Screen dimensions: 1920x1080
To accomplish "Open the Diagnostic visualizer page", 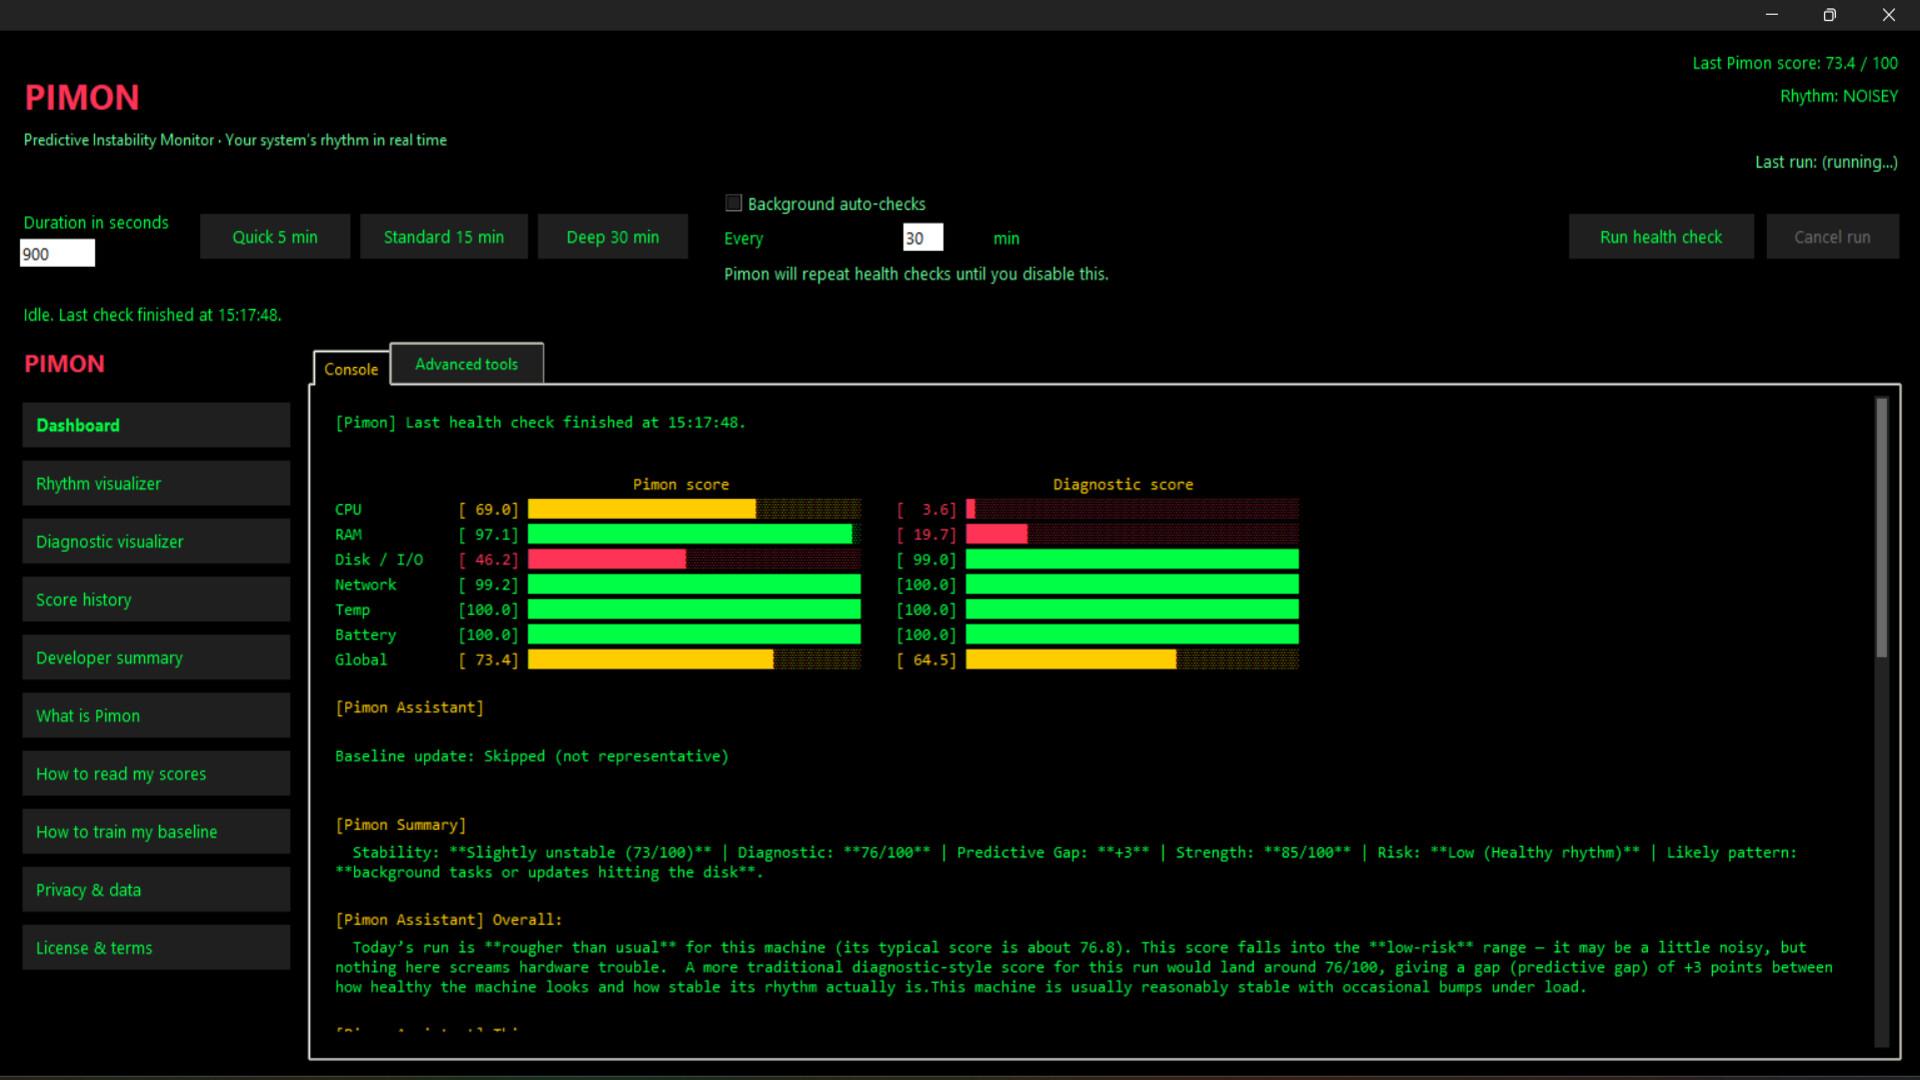I will pos(155,541).
